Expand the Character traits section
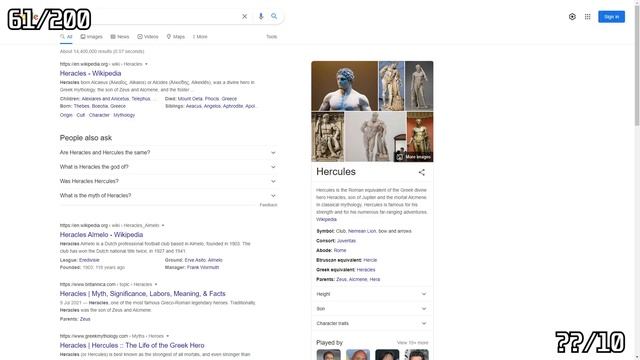The image size is (640, 360). [372, 323]
